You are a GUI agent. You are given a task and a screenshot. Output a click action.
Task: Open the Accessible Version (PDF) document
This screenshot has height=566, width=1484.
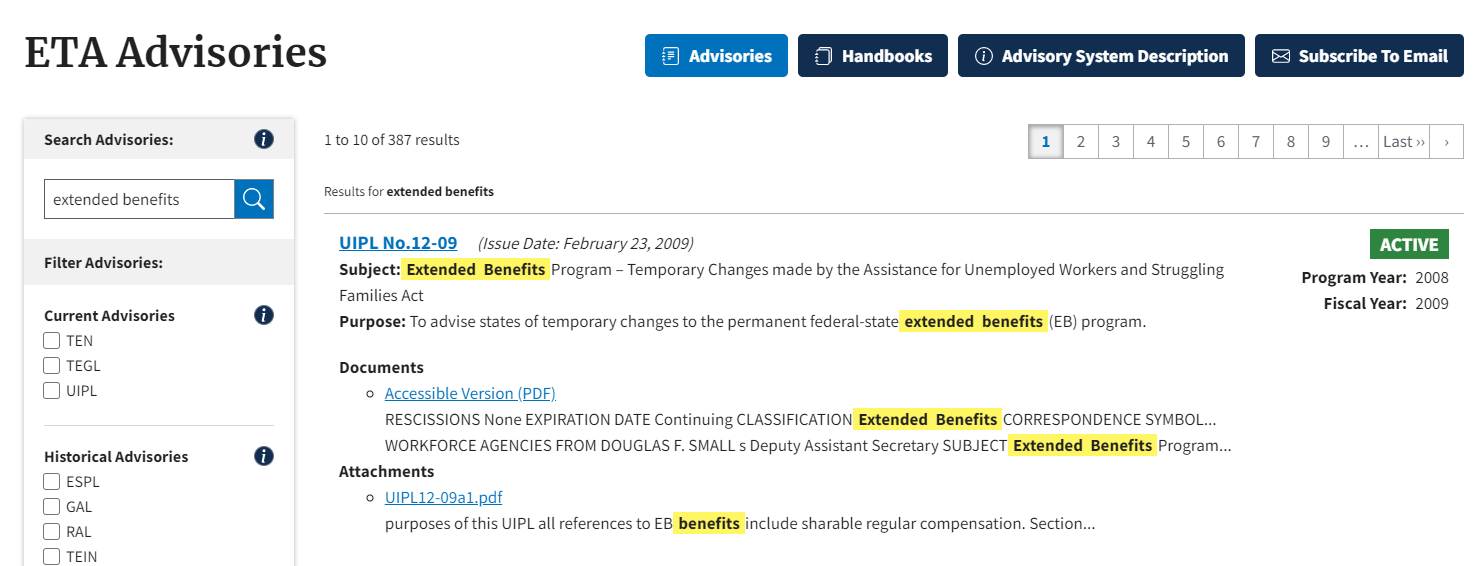(x=470, y=393)
